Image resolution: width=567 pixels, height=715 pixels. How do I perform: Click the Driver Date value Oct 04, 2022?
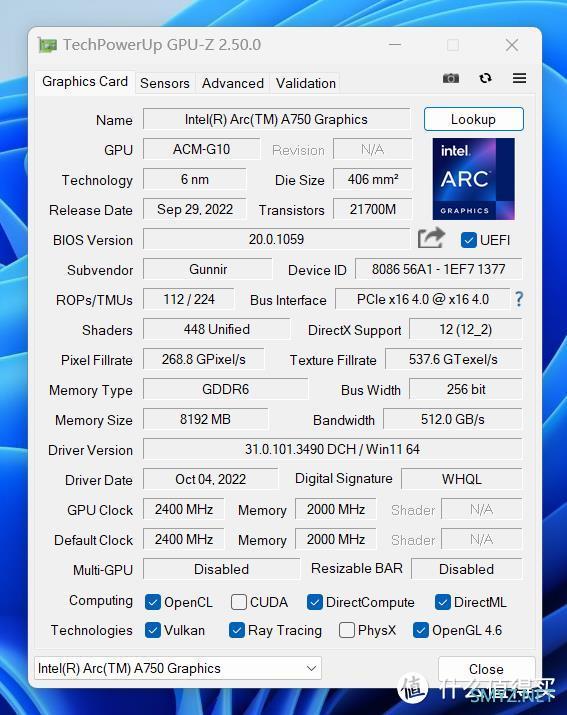pyautogui.click(x=210, y=479)
